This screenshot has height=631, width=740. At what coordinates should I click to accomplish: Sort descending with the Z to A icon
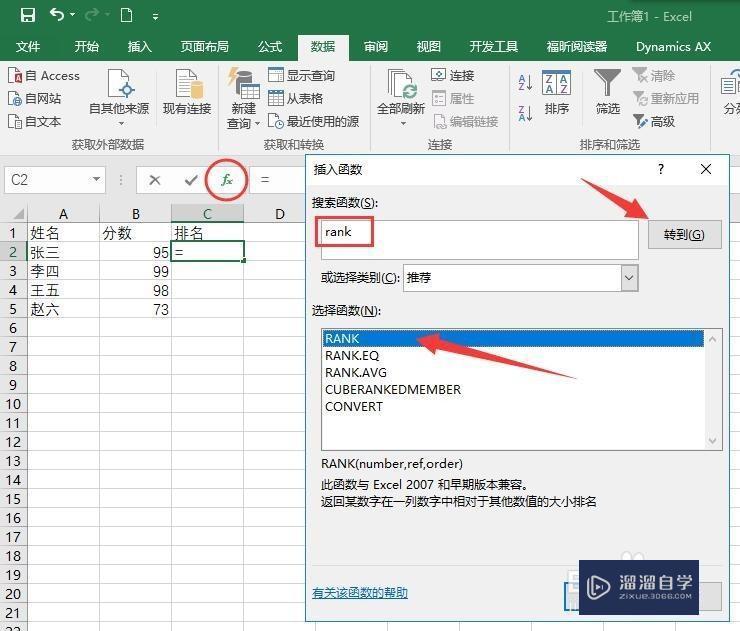click(525, 114)
